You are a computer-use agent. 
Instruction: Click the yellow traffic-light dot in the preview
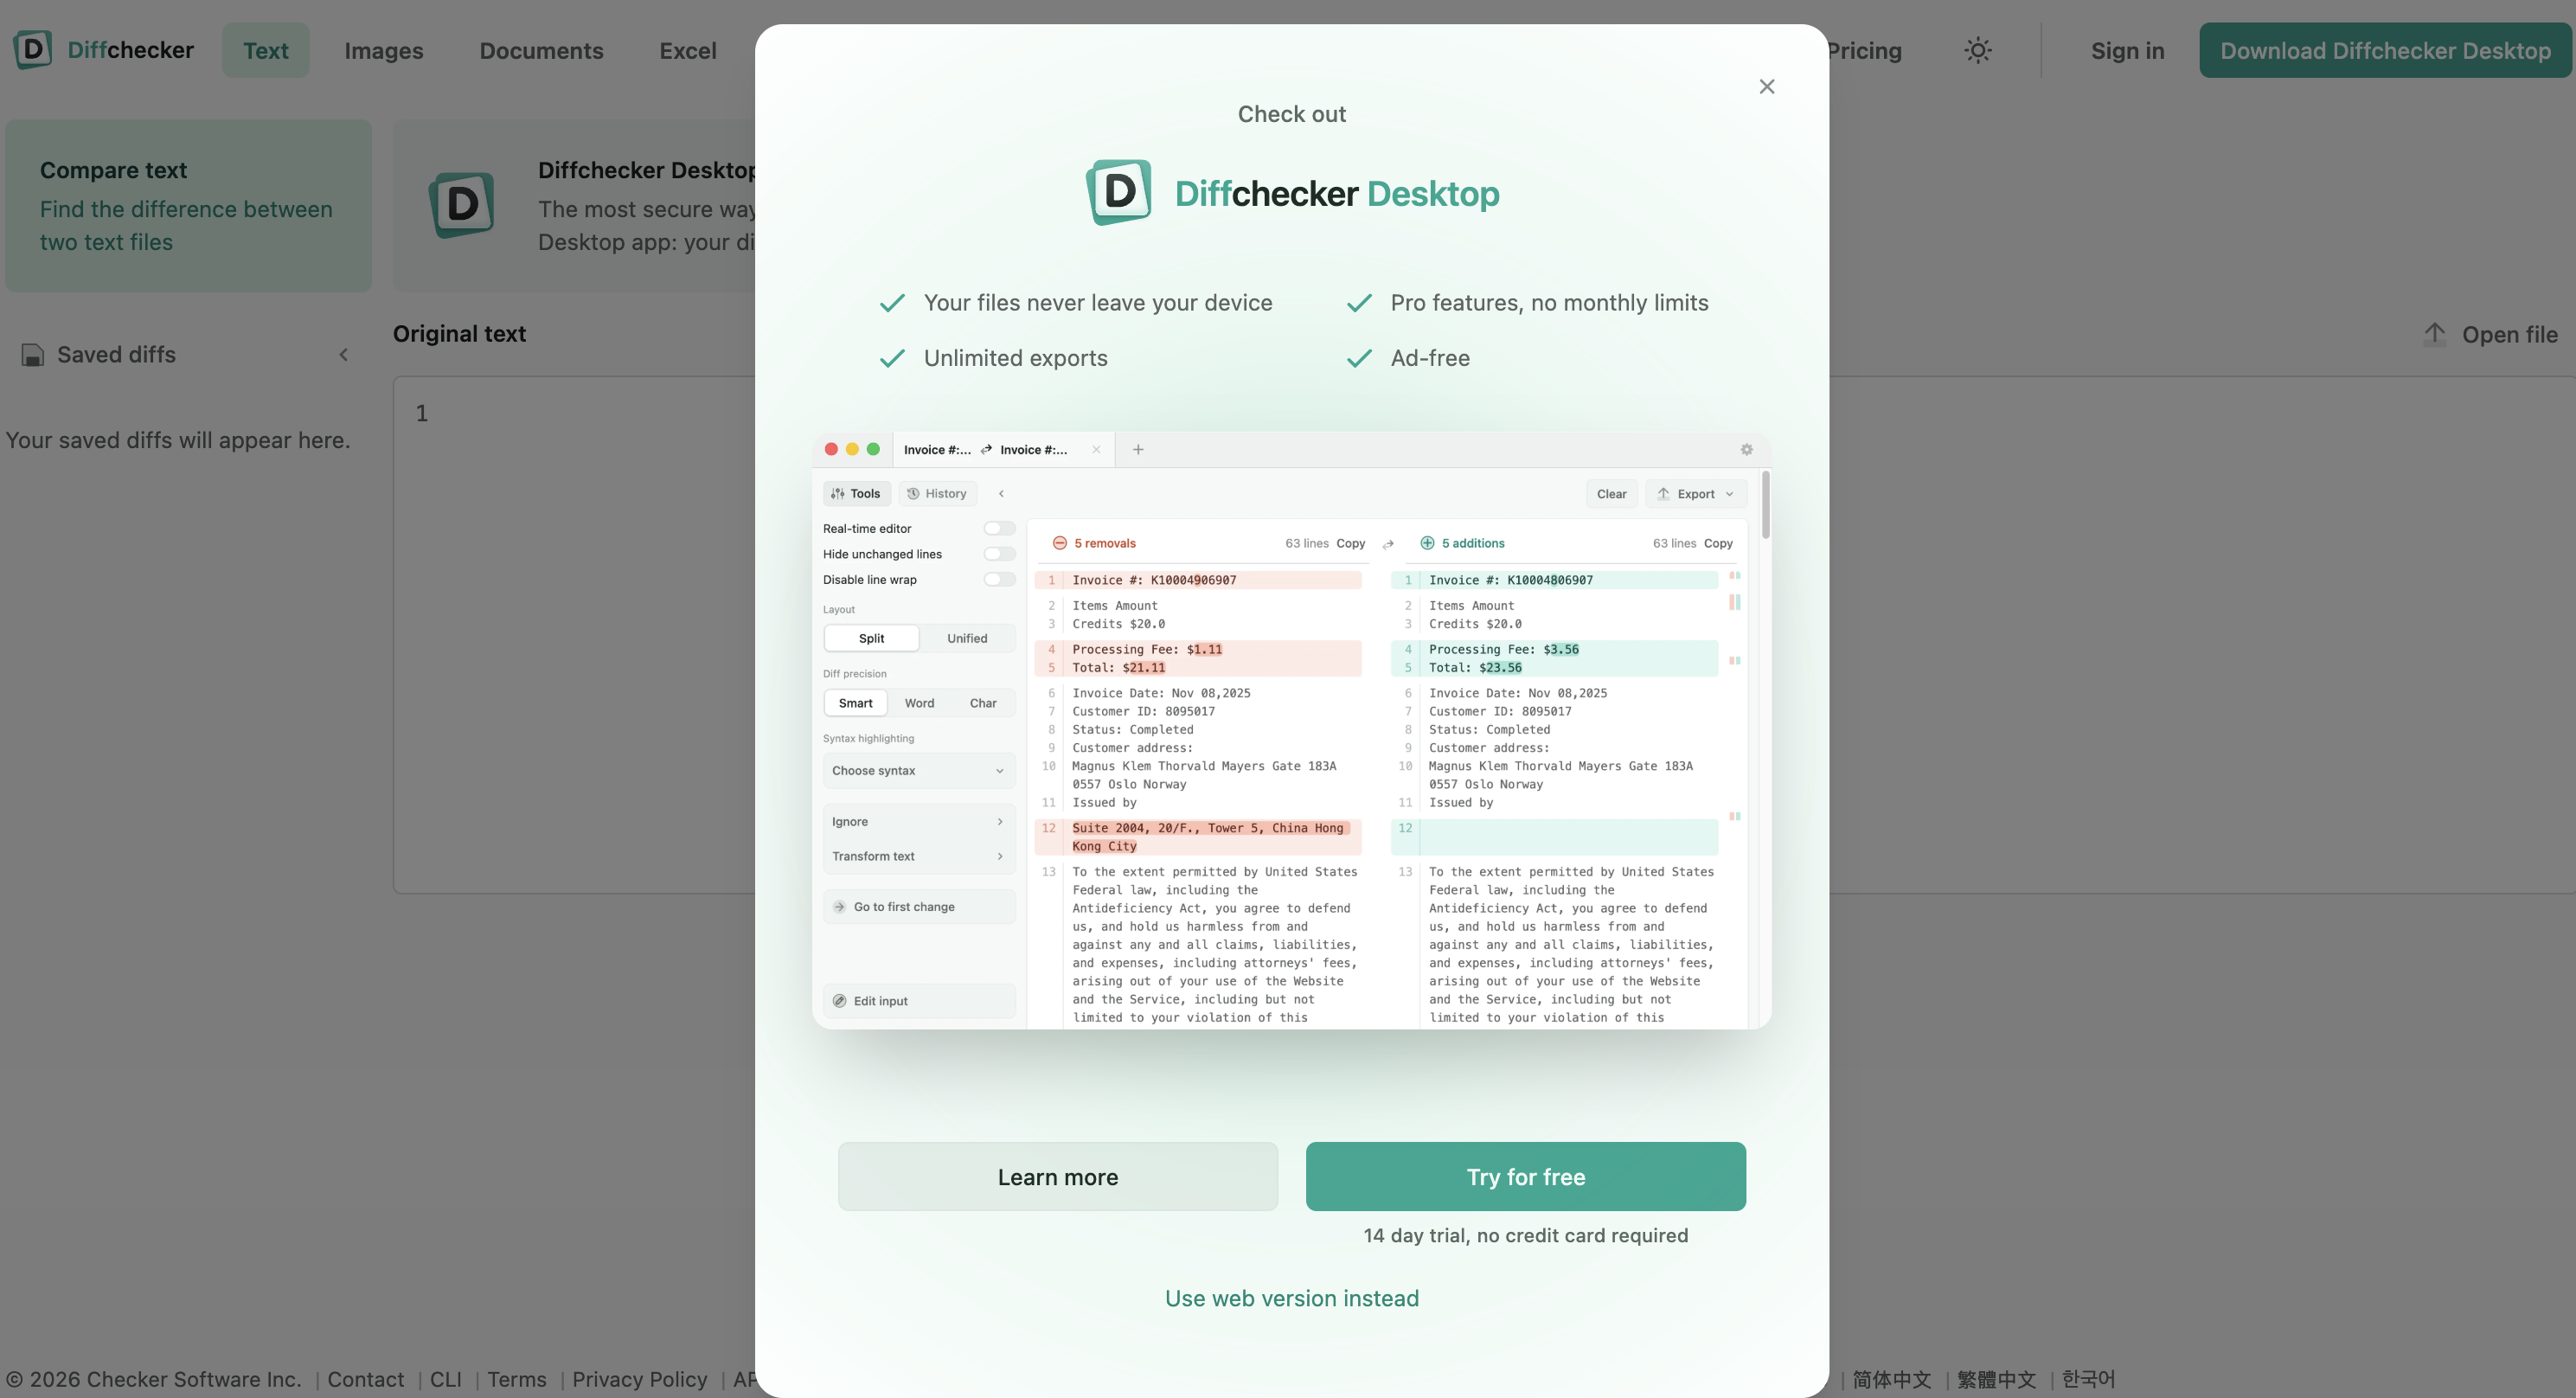click(x=852, y=450)
